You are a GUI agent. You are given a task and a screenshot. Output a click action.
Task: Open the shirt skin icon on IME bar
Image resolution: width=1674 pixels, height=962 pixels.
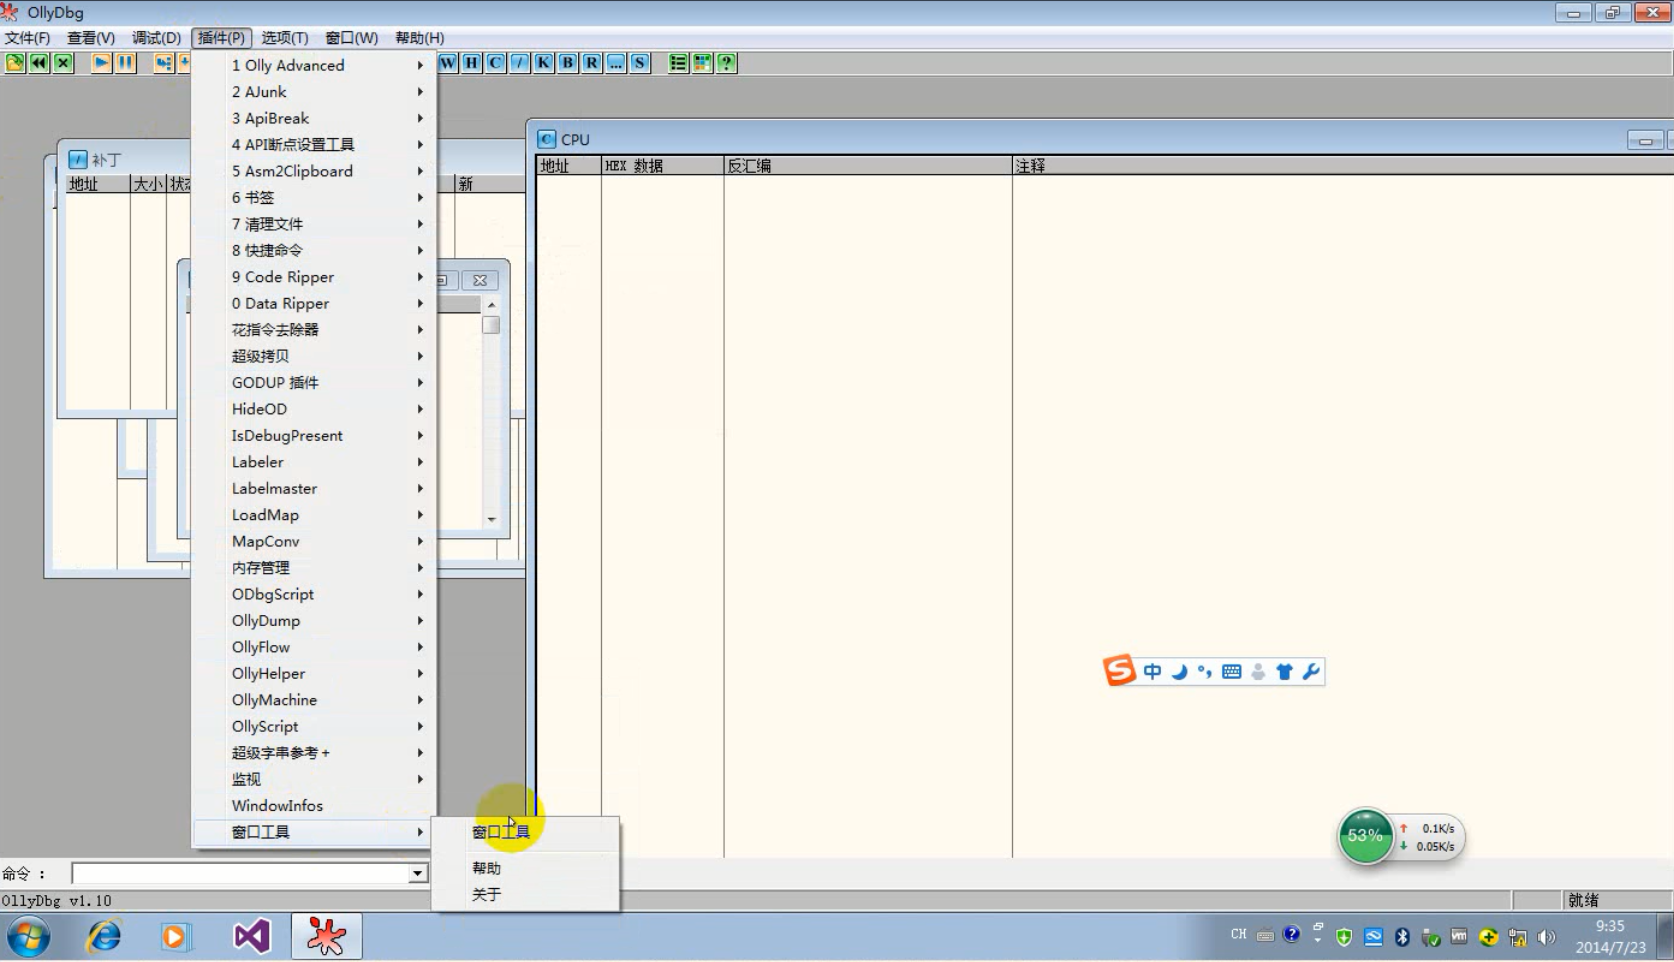pos(1285,672)
